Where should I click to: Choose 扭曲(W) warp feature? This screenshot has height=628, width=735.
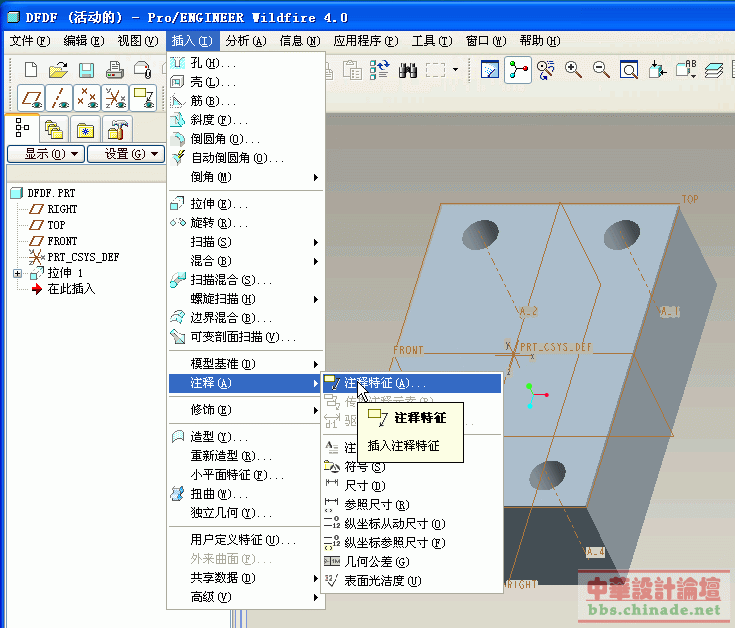[246, 493]
